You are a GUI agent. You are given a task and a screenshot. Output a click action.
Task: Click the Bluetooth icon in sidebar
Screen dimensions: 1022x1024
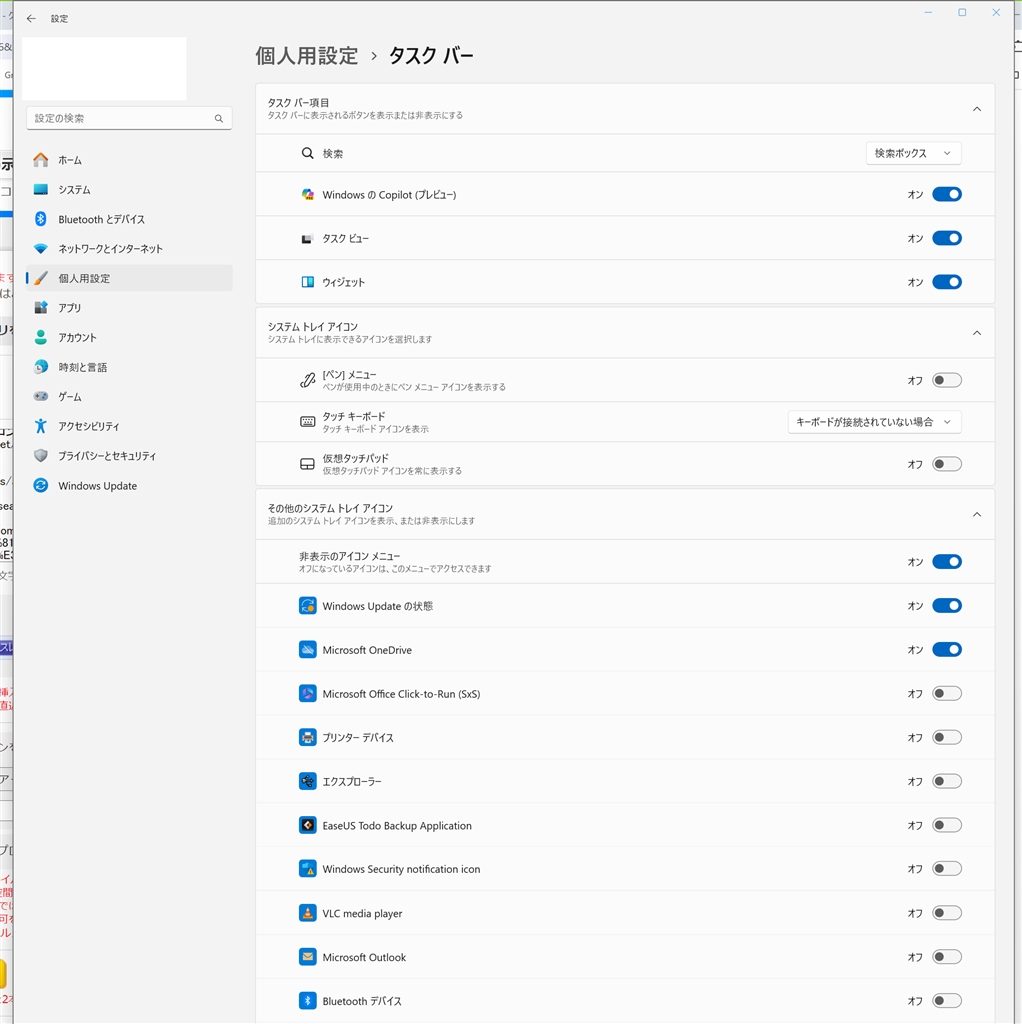[40, 219]
